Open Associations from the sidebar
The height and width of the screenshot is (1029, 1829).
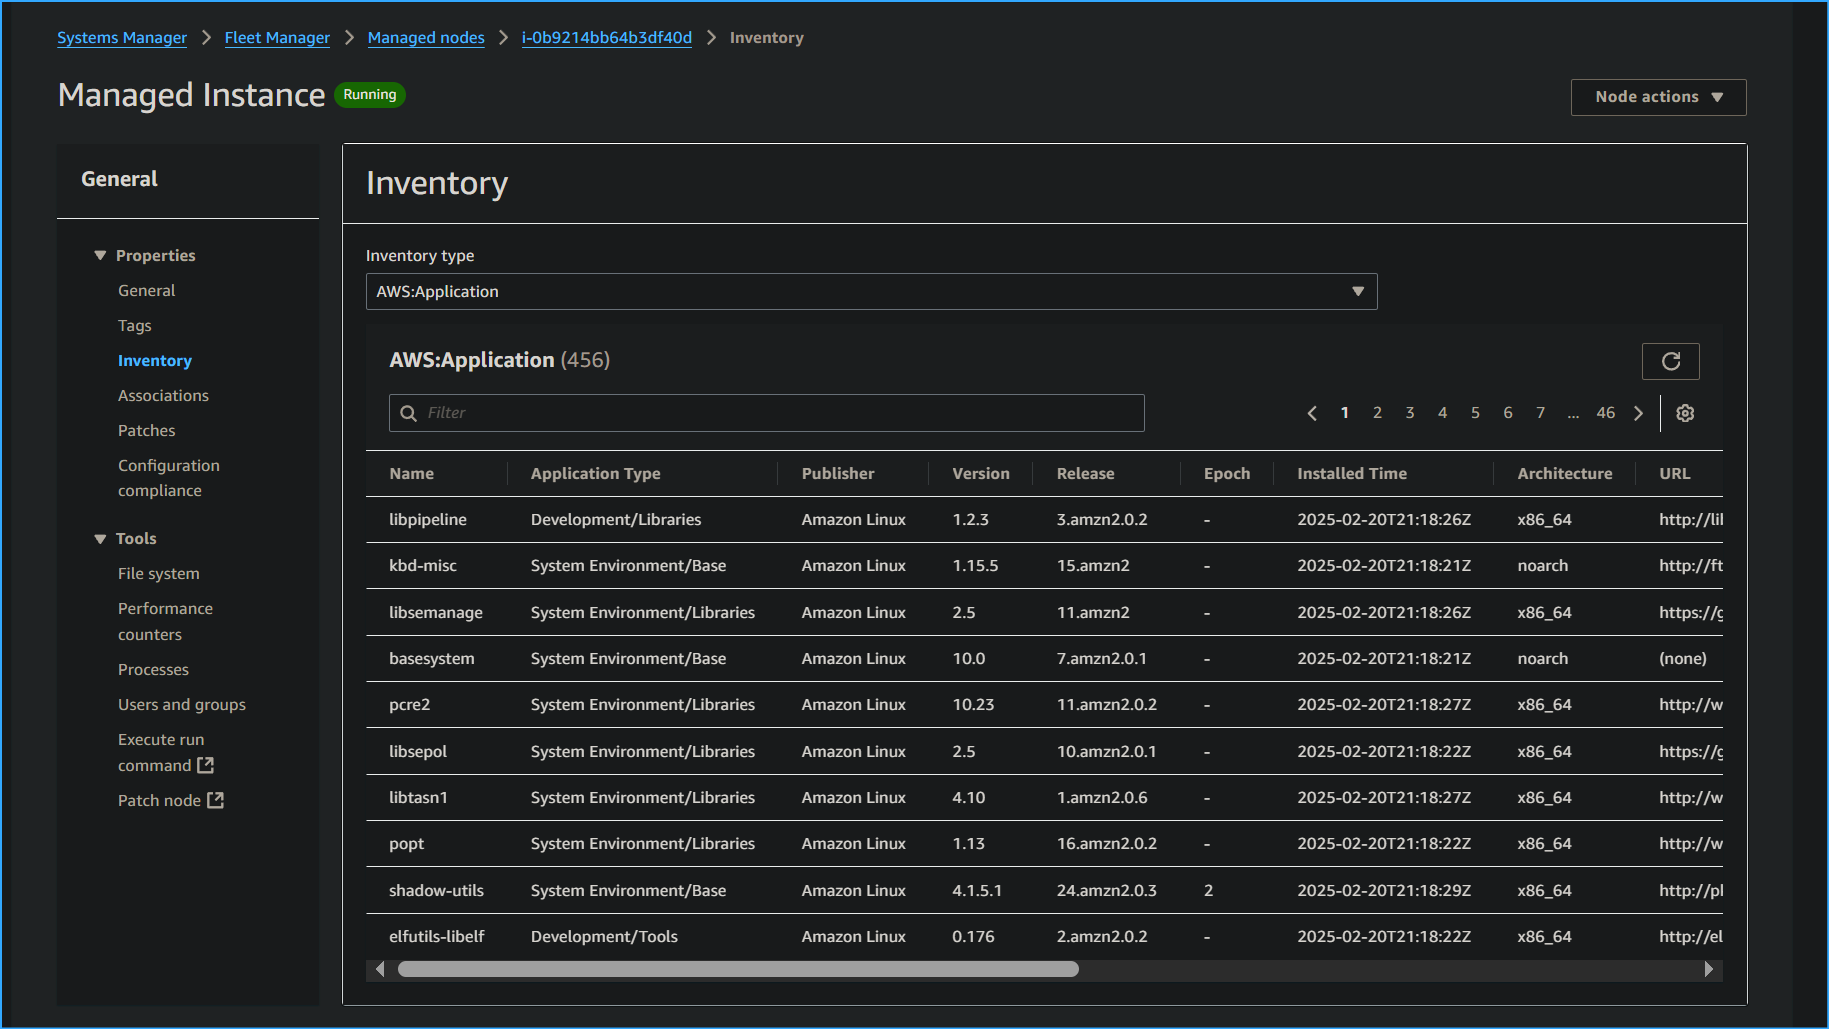163,395
